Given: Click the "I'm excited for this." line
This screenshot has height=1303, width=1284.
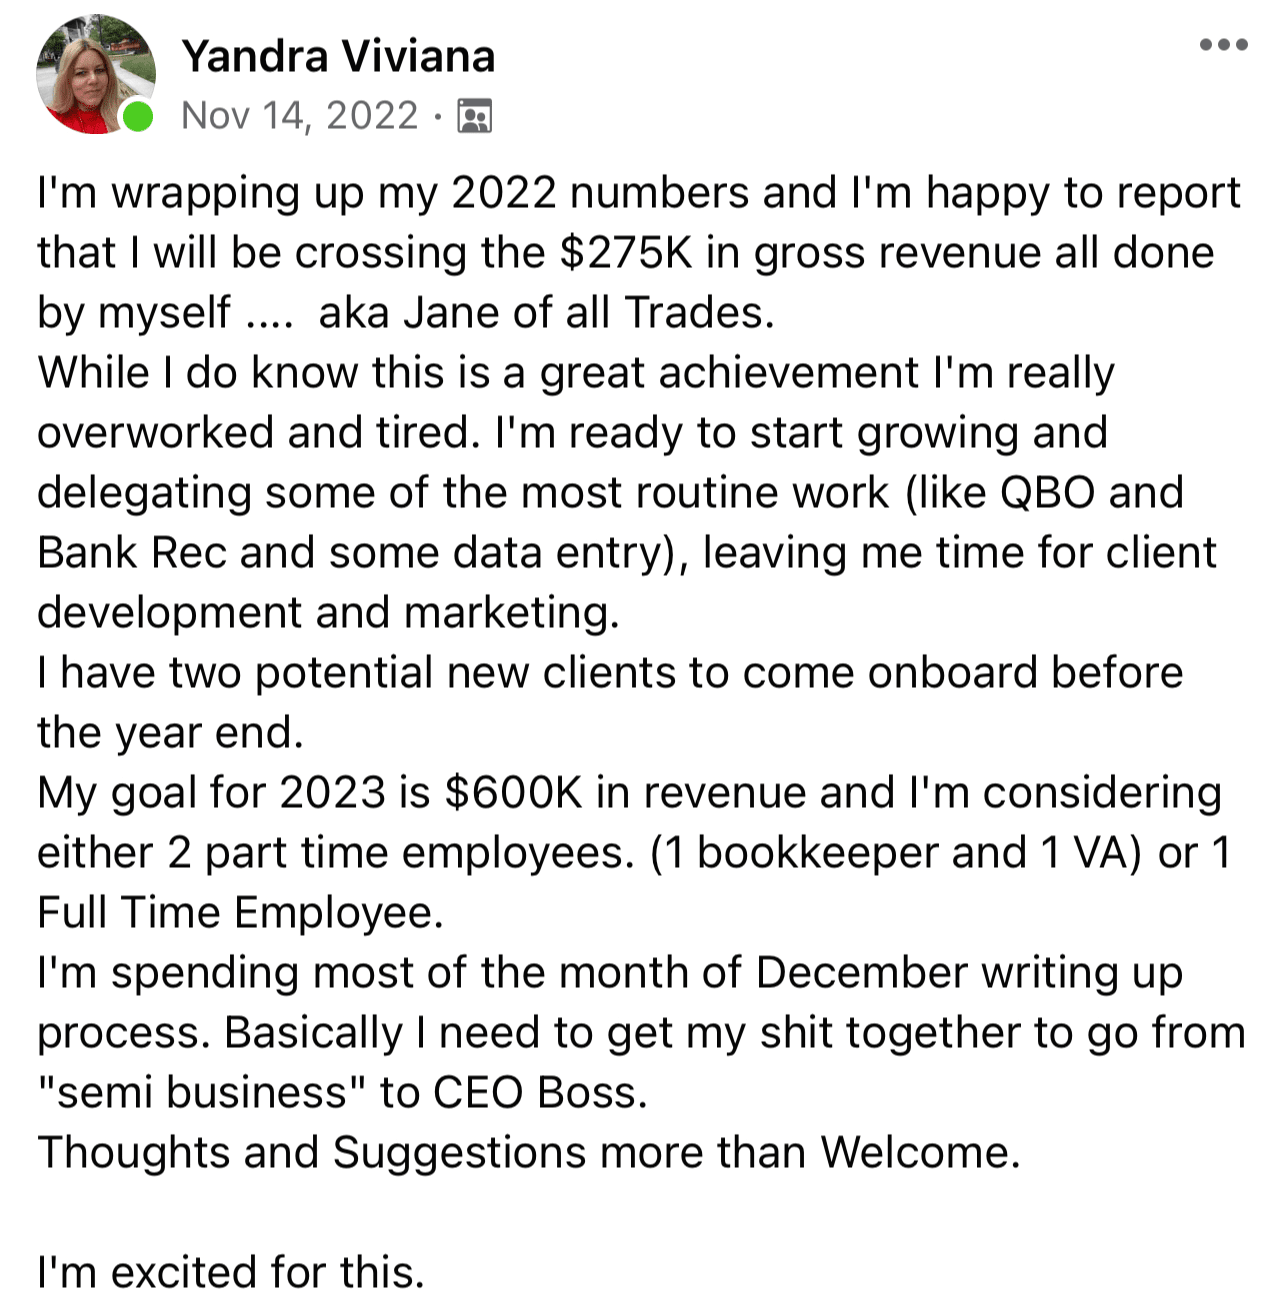Looking at the screenshot, I should tap(231, 1273).
